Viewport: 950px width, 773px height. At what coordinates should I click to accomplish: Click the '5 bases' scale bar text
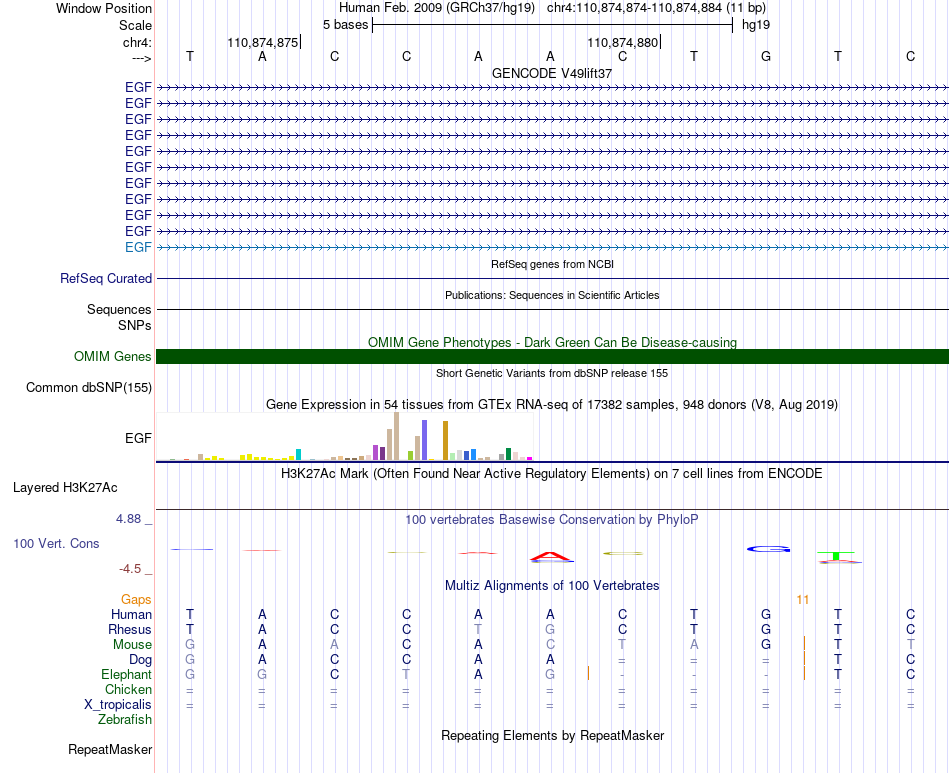coord(345,25)
